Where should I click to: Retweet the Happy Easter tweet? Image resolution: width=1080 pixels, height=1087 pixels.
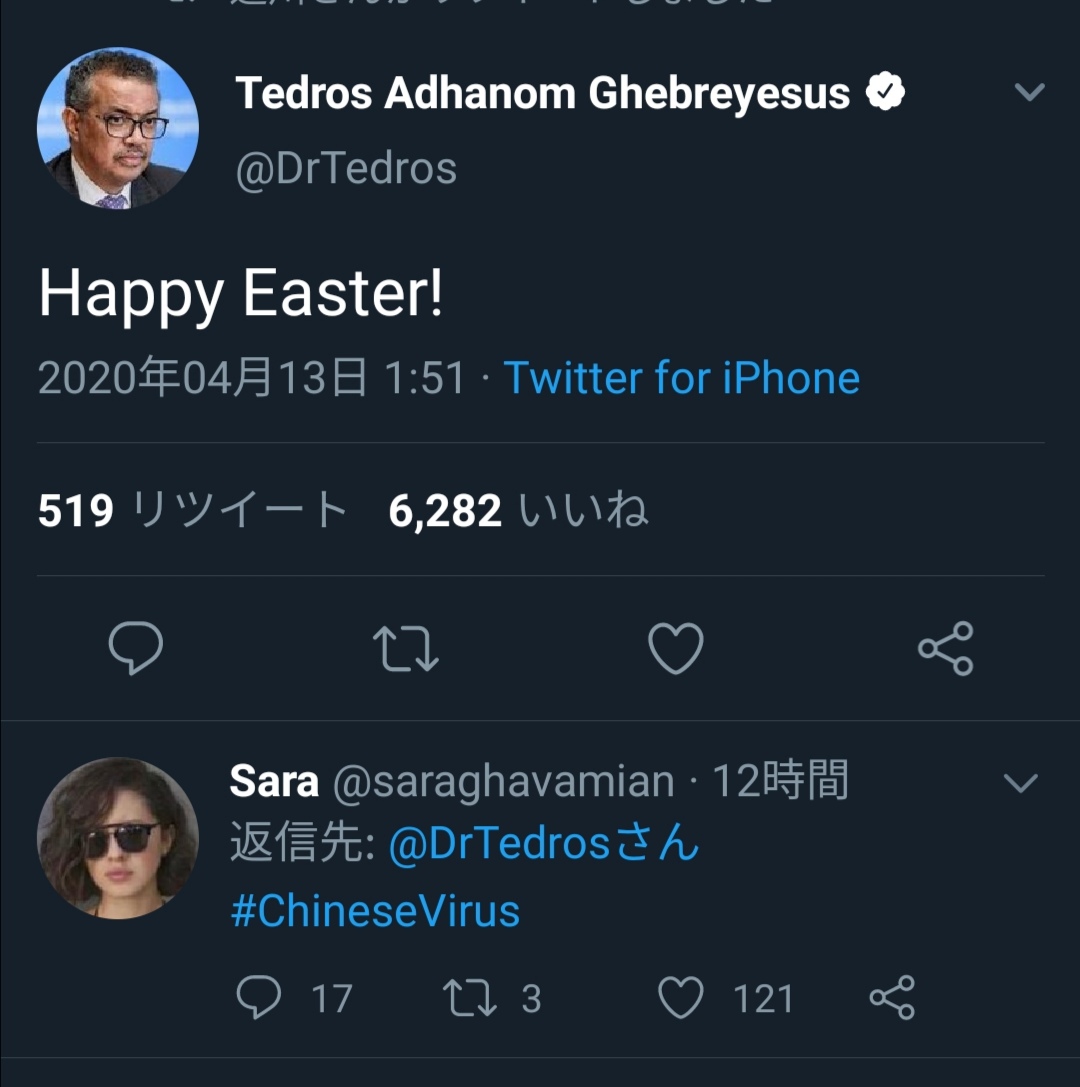pyautogui.click(x=405, y=648)
